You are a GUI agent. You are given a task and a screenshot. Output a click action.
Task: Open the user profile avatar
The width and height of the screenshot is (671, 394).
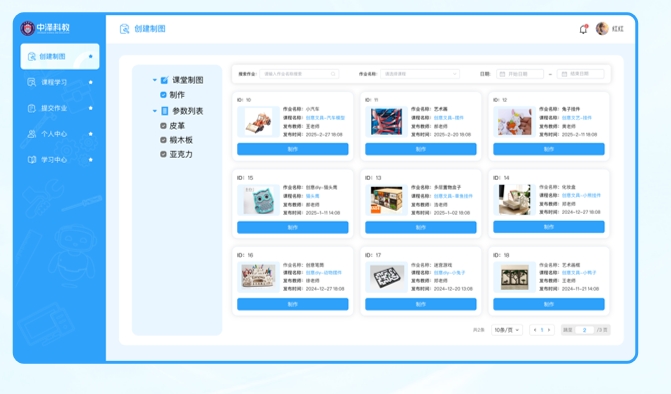click(x=602, y=29)
